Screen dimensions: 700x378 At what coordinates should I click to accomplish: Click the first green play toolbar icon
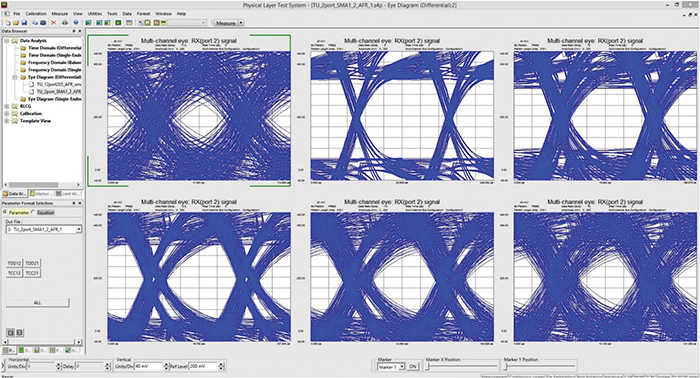(x=89, y=23)
